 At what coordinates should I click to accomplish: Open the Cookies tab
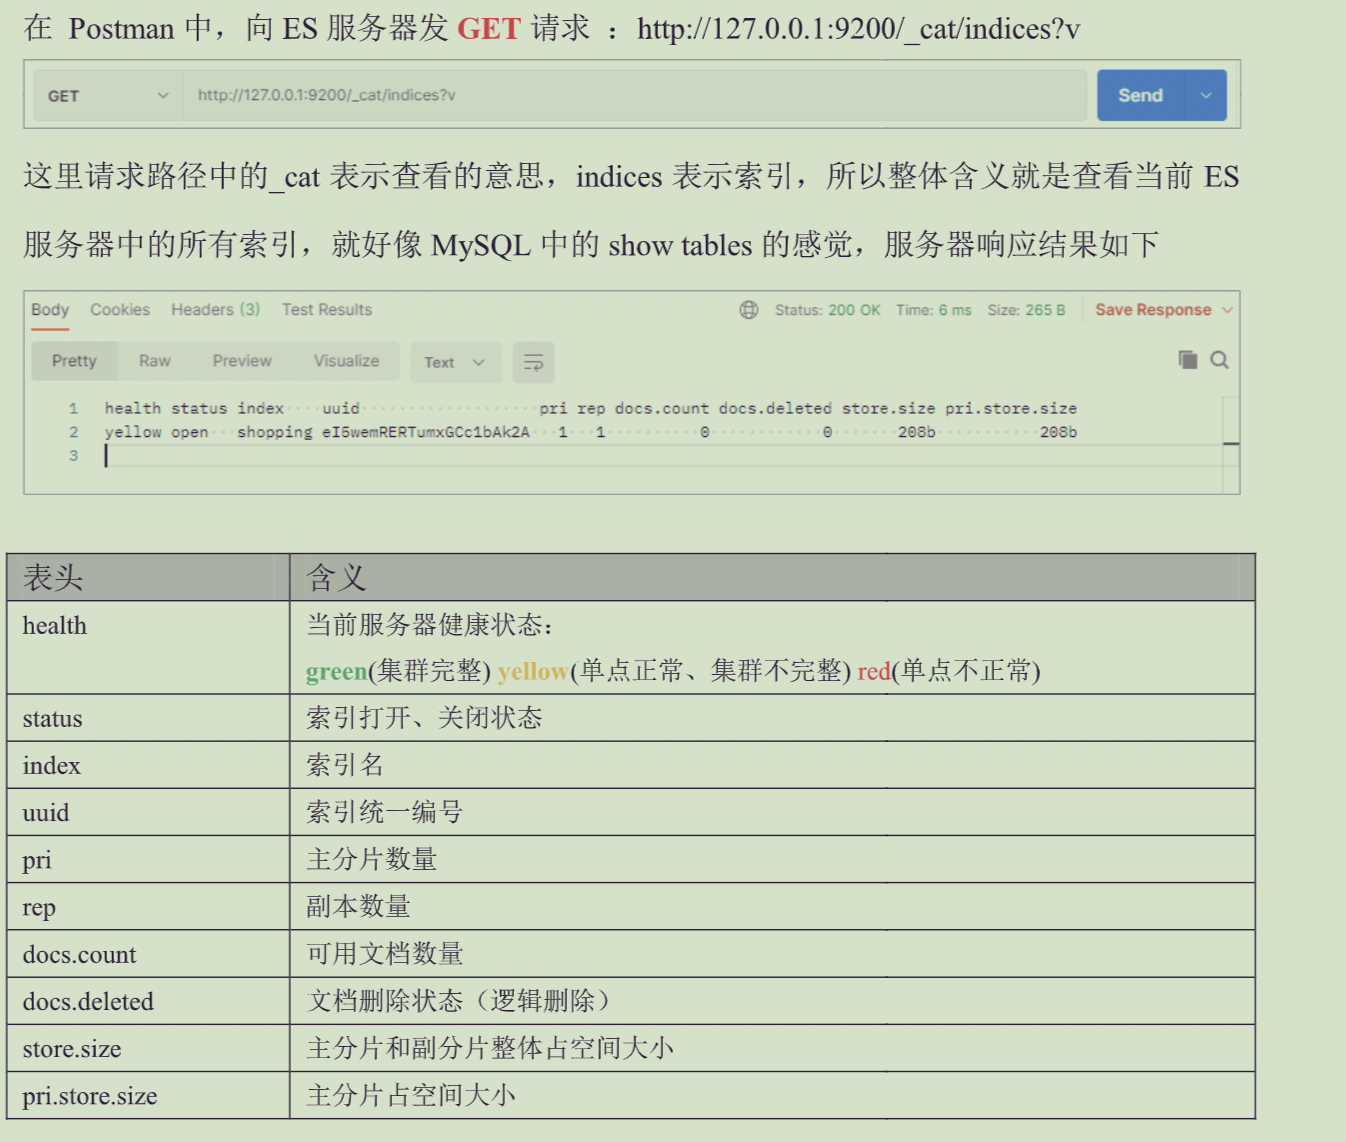coord(120,310)
